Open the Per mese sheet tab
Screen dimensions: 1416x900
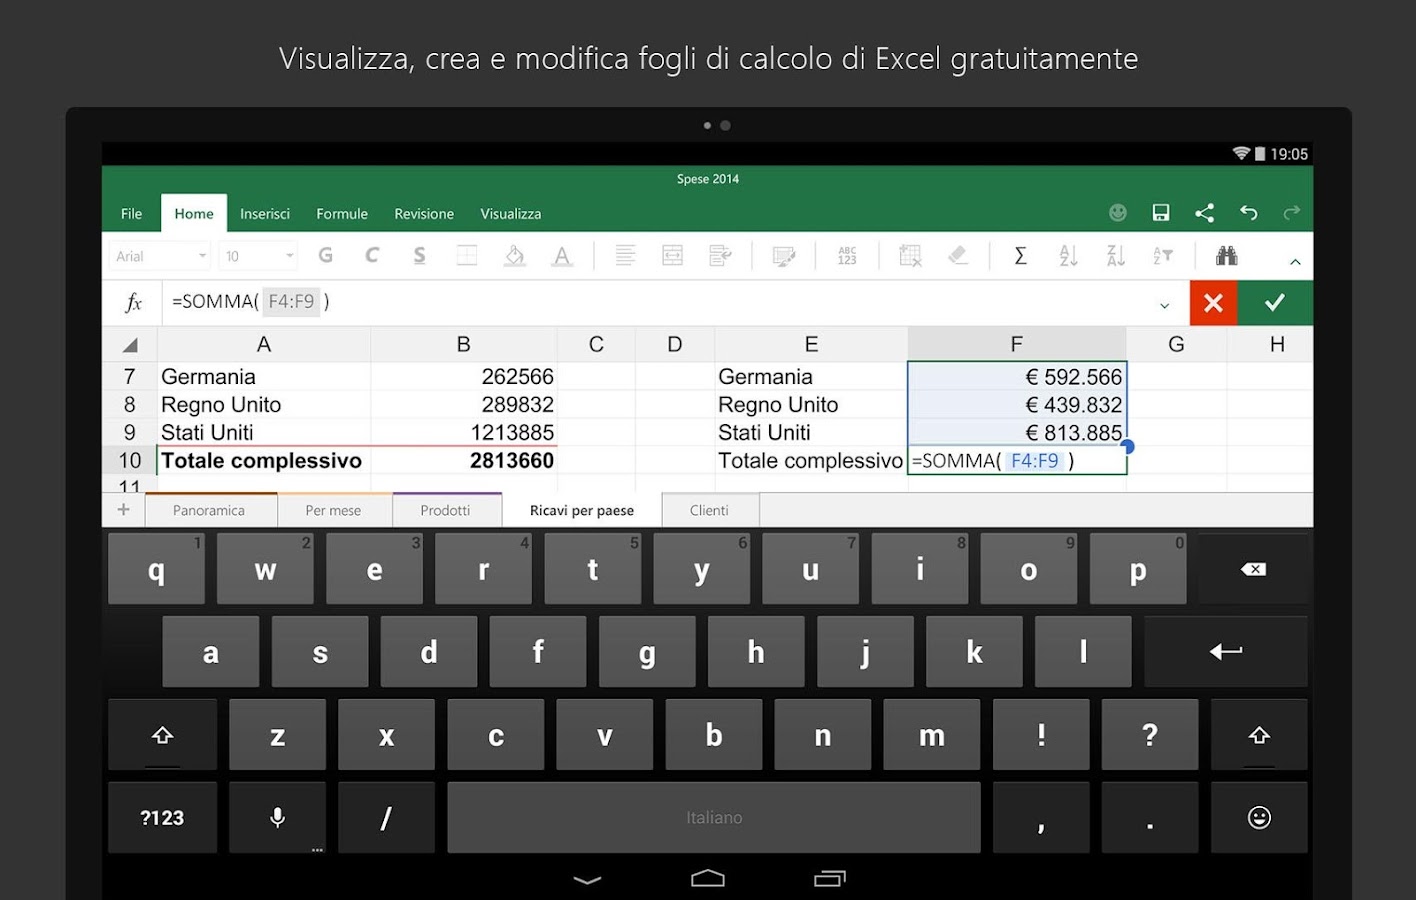pyautogui.click(x=333, y=510)
